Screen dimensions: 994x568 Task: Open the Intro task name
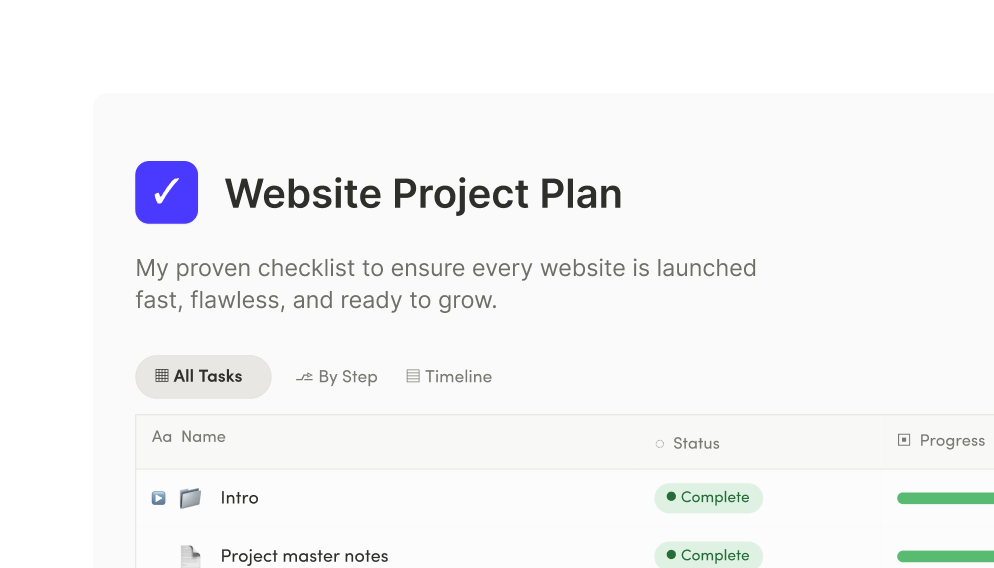click(x=240, y=498)
